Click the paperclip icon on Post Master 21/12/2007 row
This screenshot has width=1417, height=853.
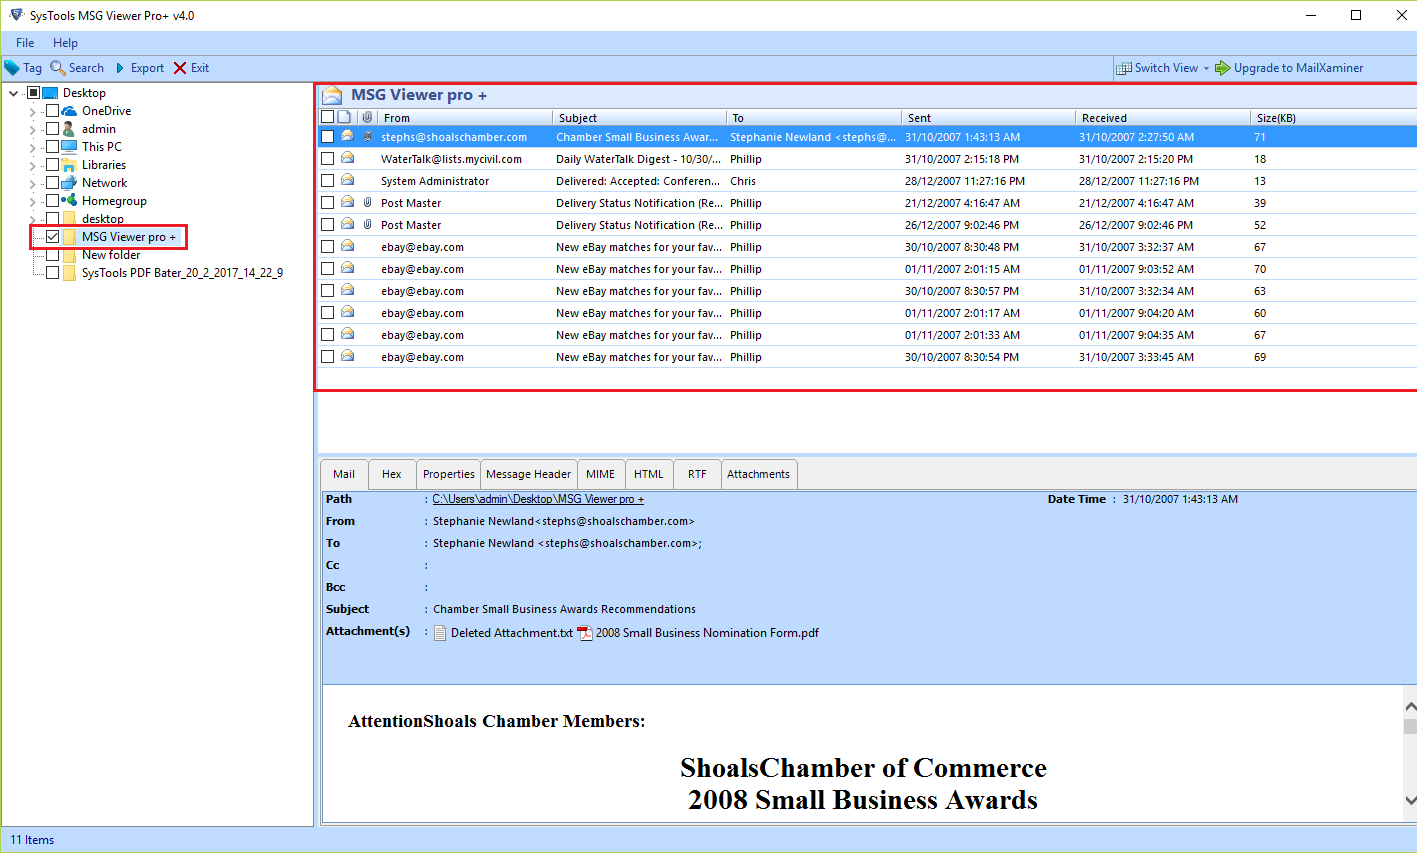[x=368, y=203]
